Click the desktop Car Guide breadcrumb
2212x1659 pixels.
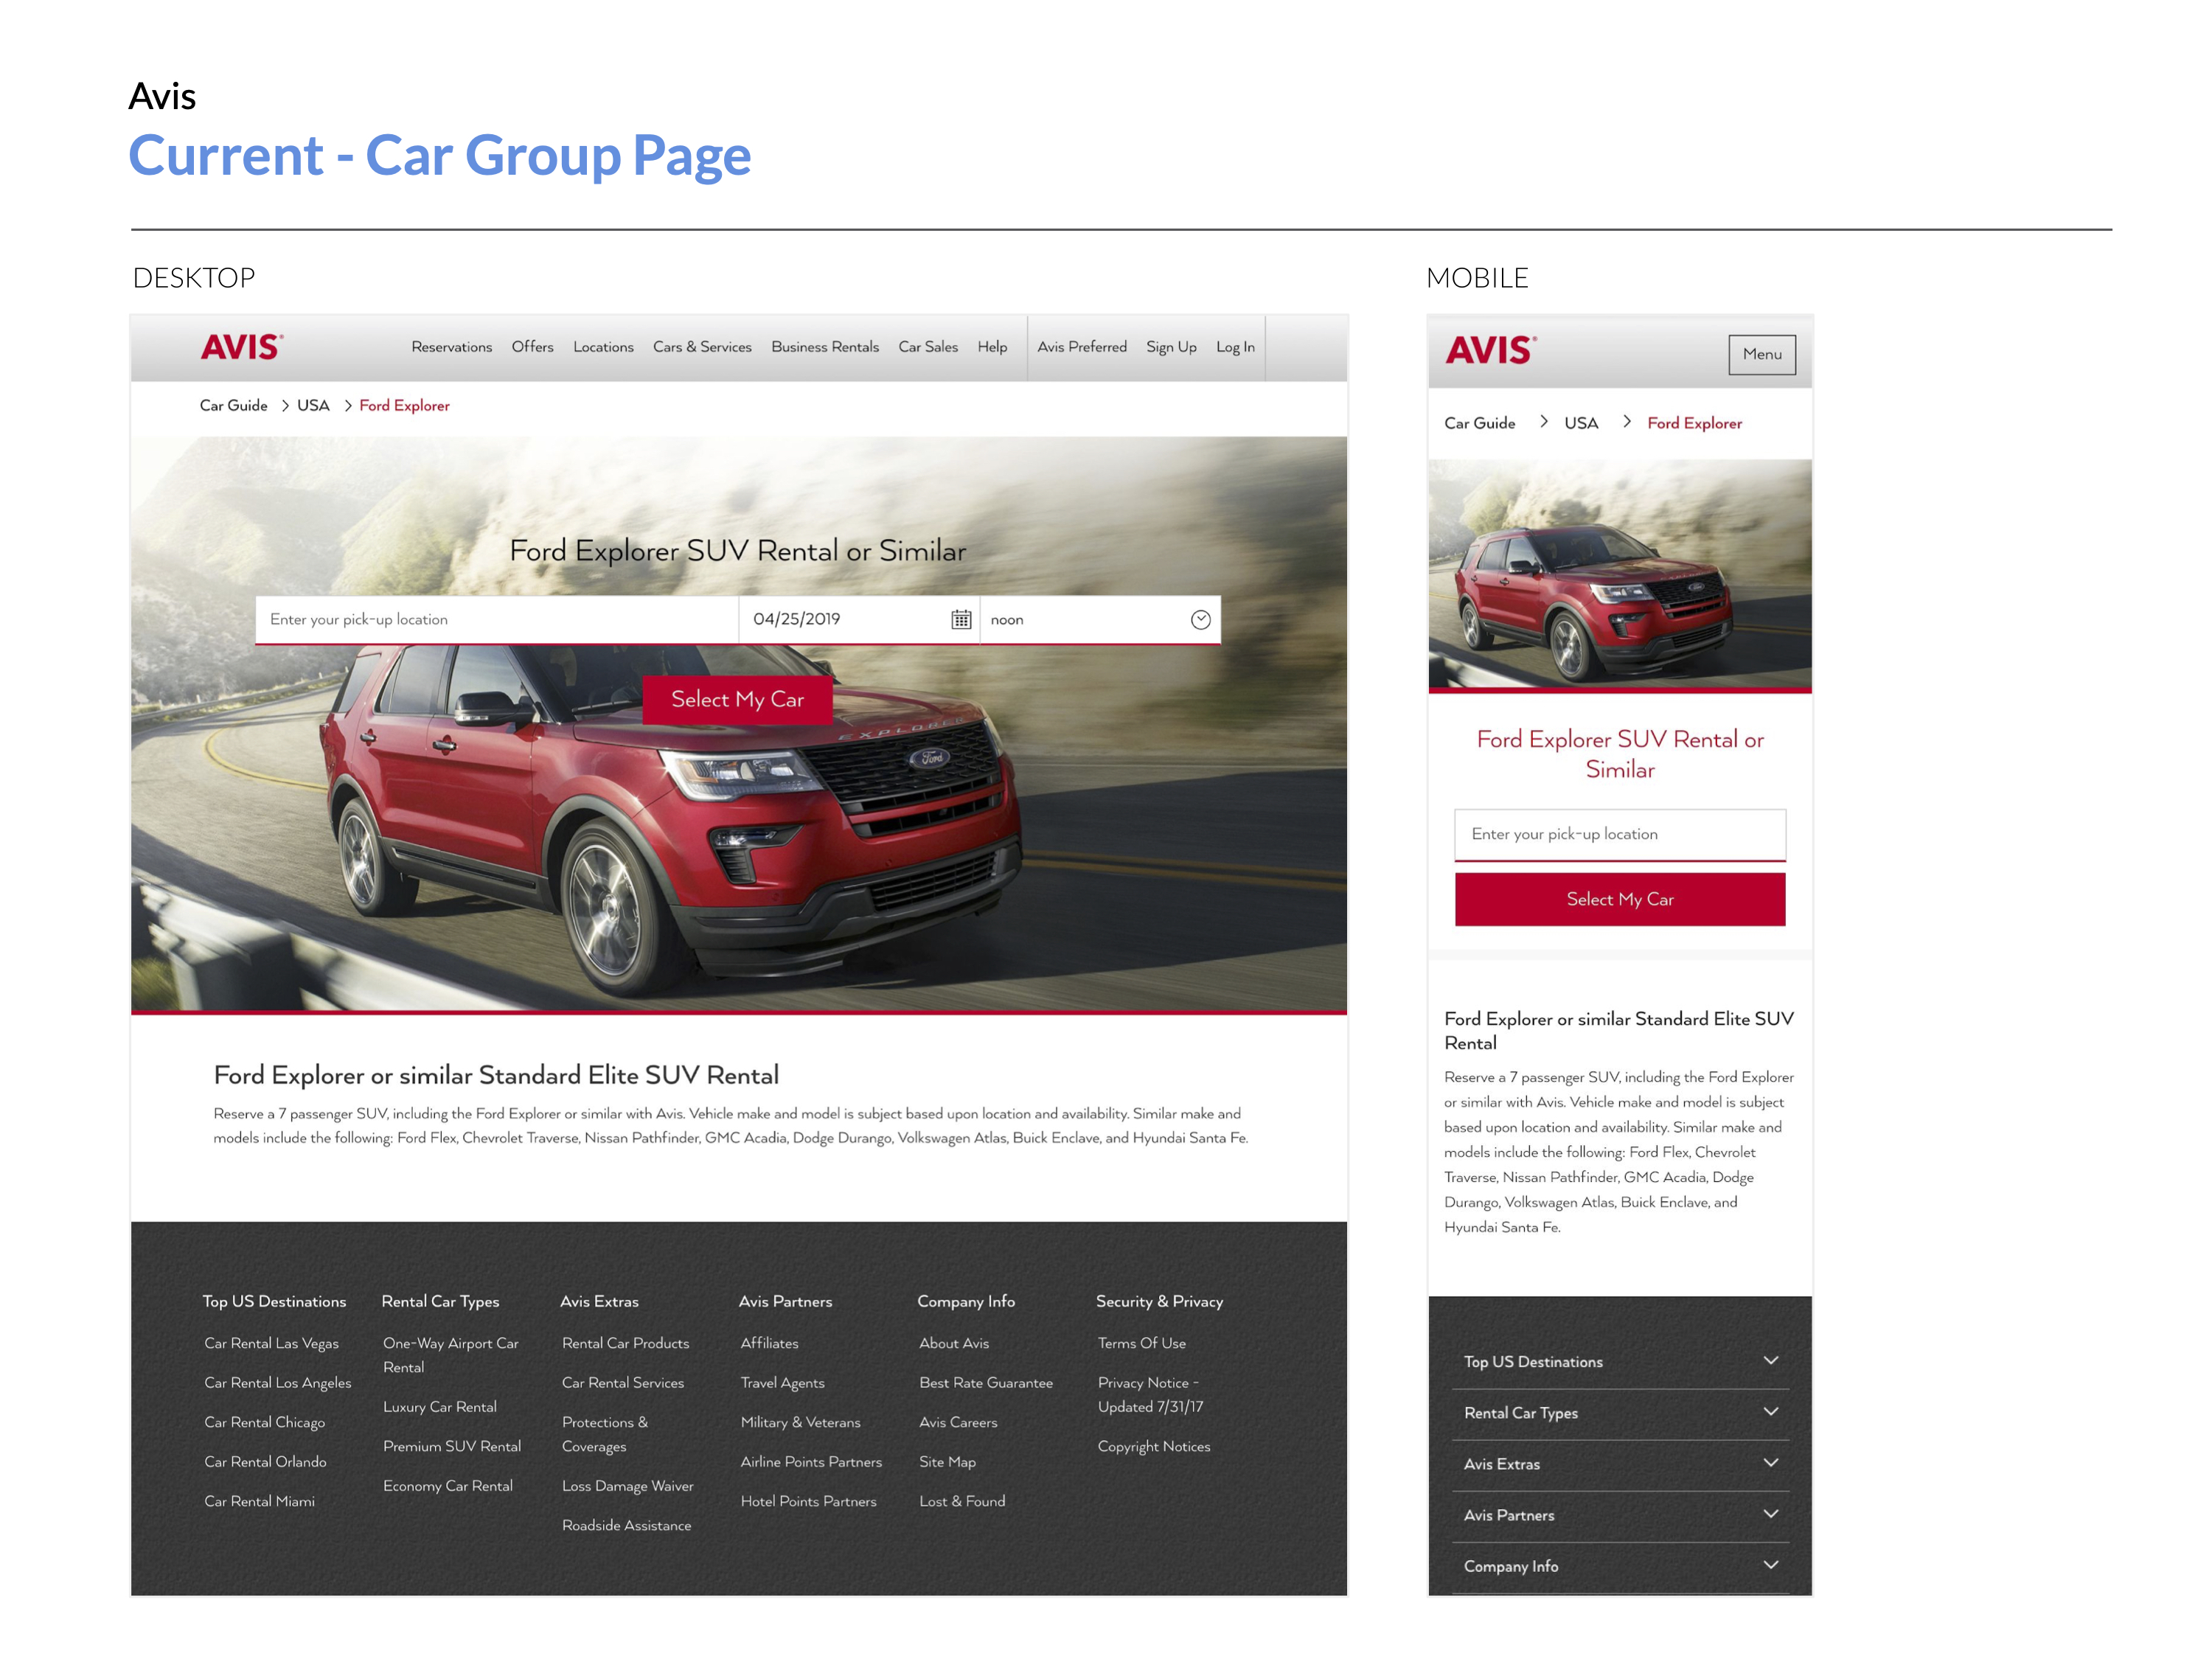[x=233, y=405]
